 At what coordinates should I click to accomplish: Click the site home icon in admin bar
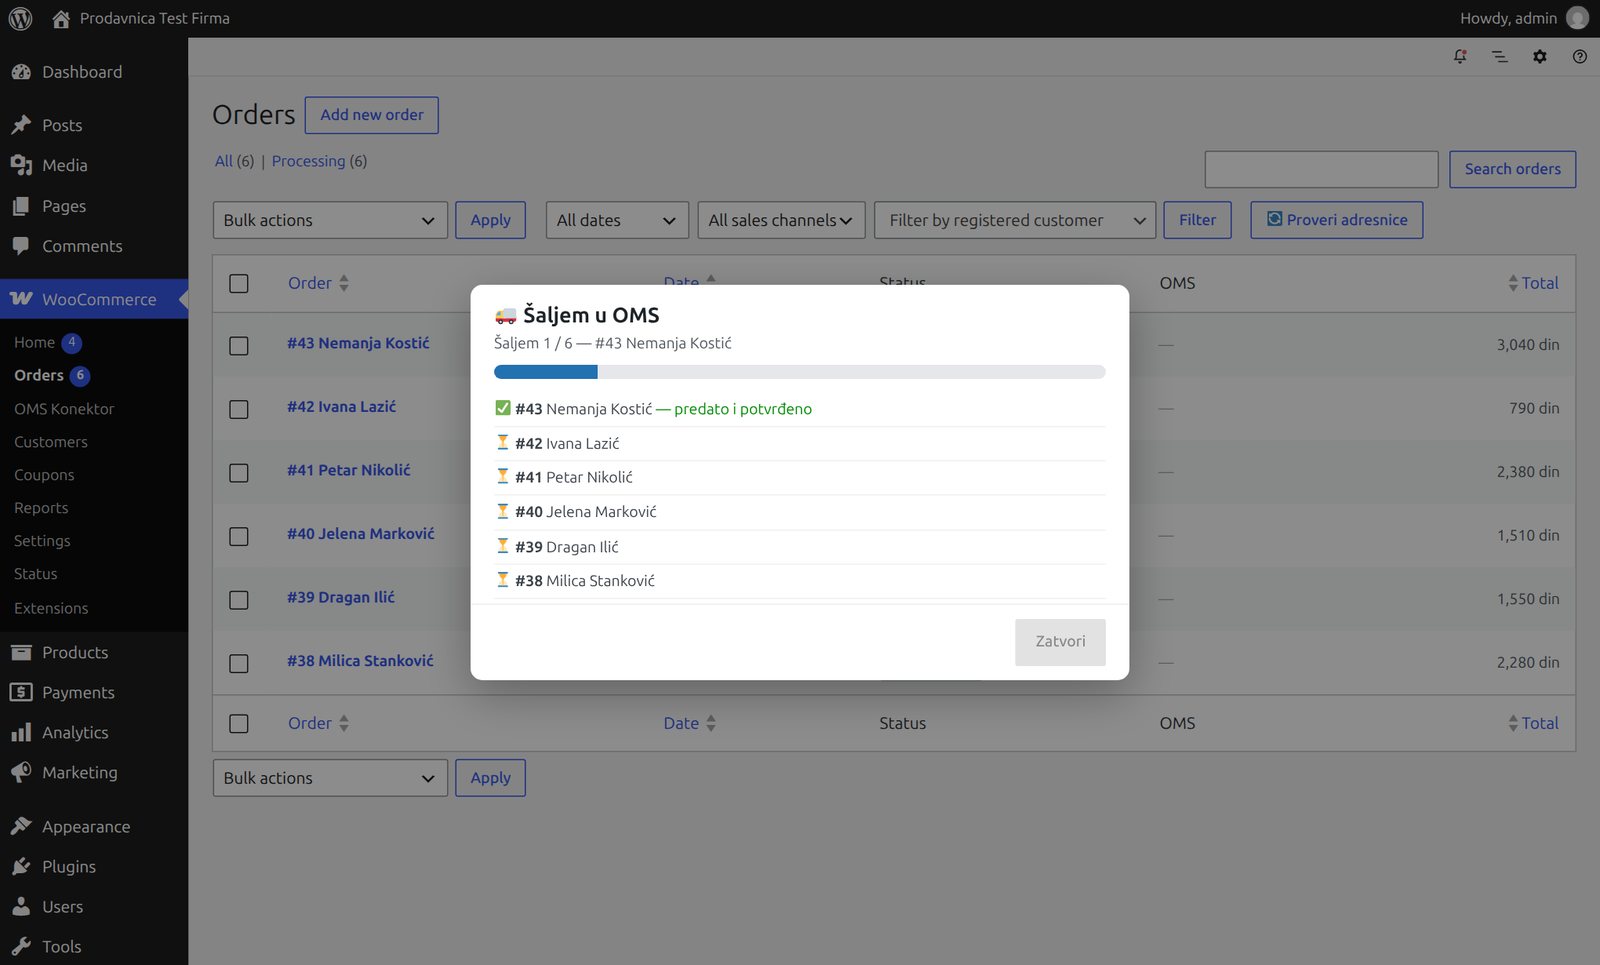(61, 18)
